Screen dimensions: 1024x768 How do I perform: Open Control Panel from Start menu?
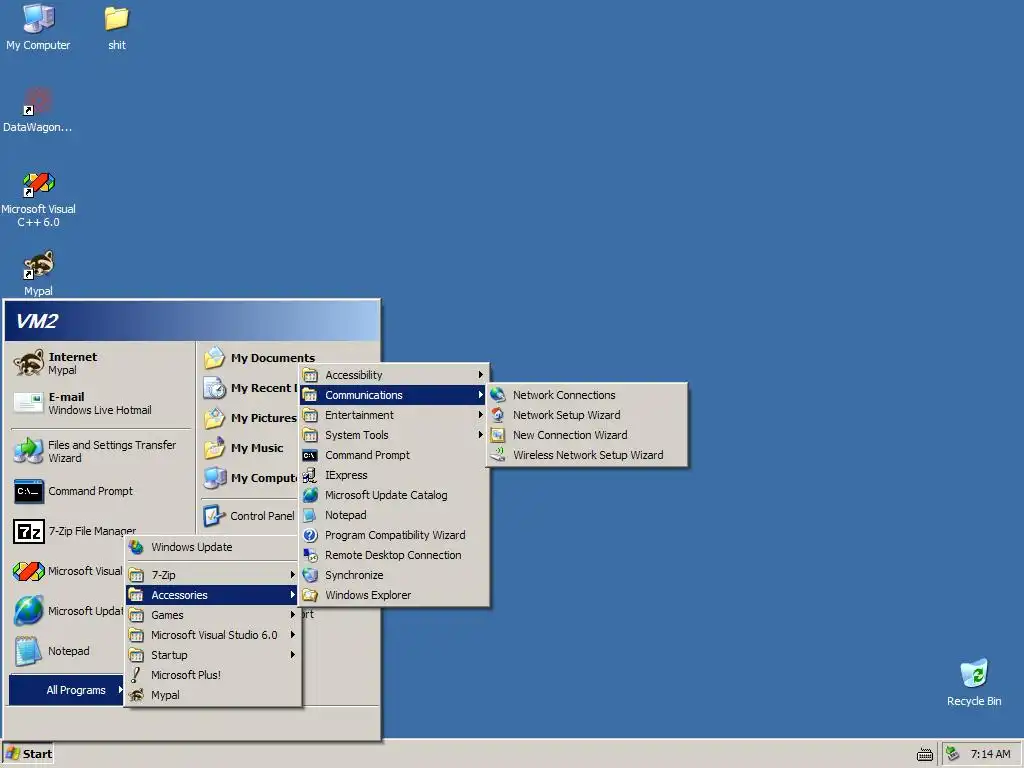(248, 516)
